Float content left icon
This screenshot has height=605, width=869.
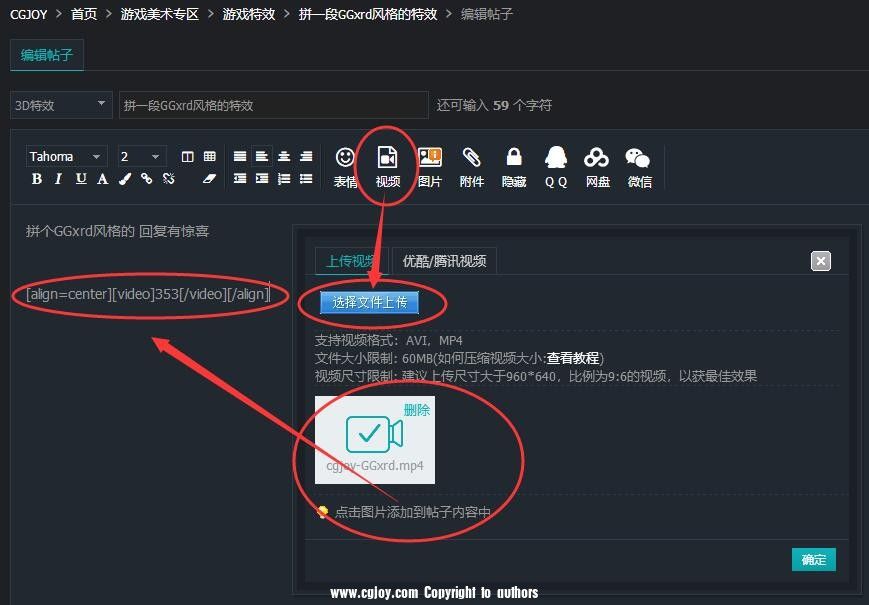click(x=240, y=179)
